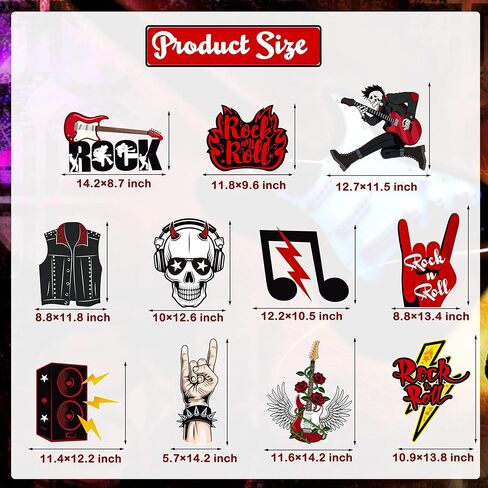This screenshot has width=488, height=488.
Task: Click the winged guitar with roses
Action: click(309, 392)
